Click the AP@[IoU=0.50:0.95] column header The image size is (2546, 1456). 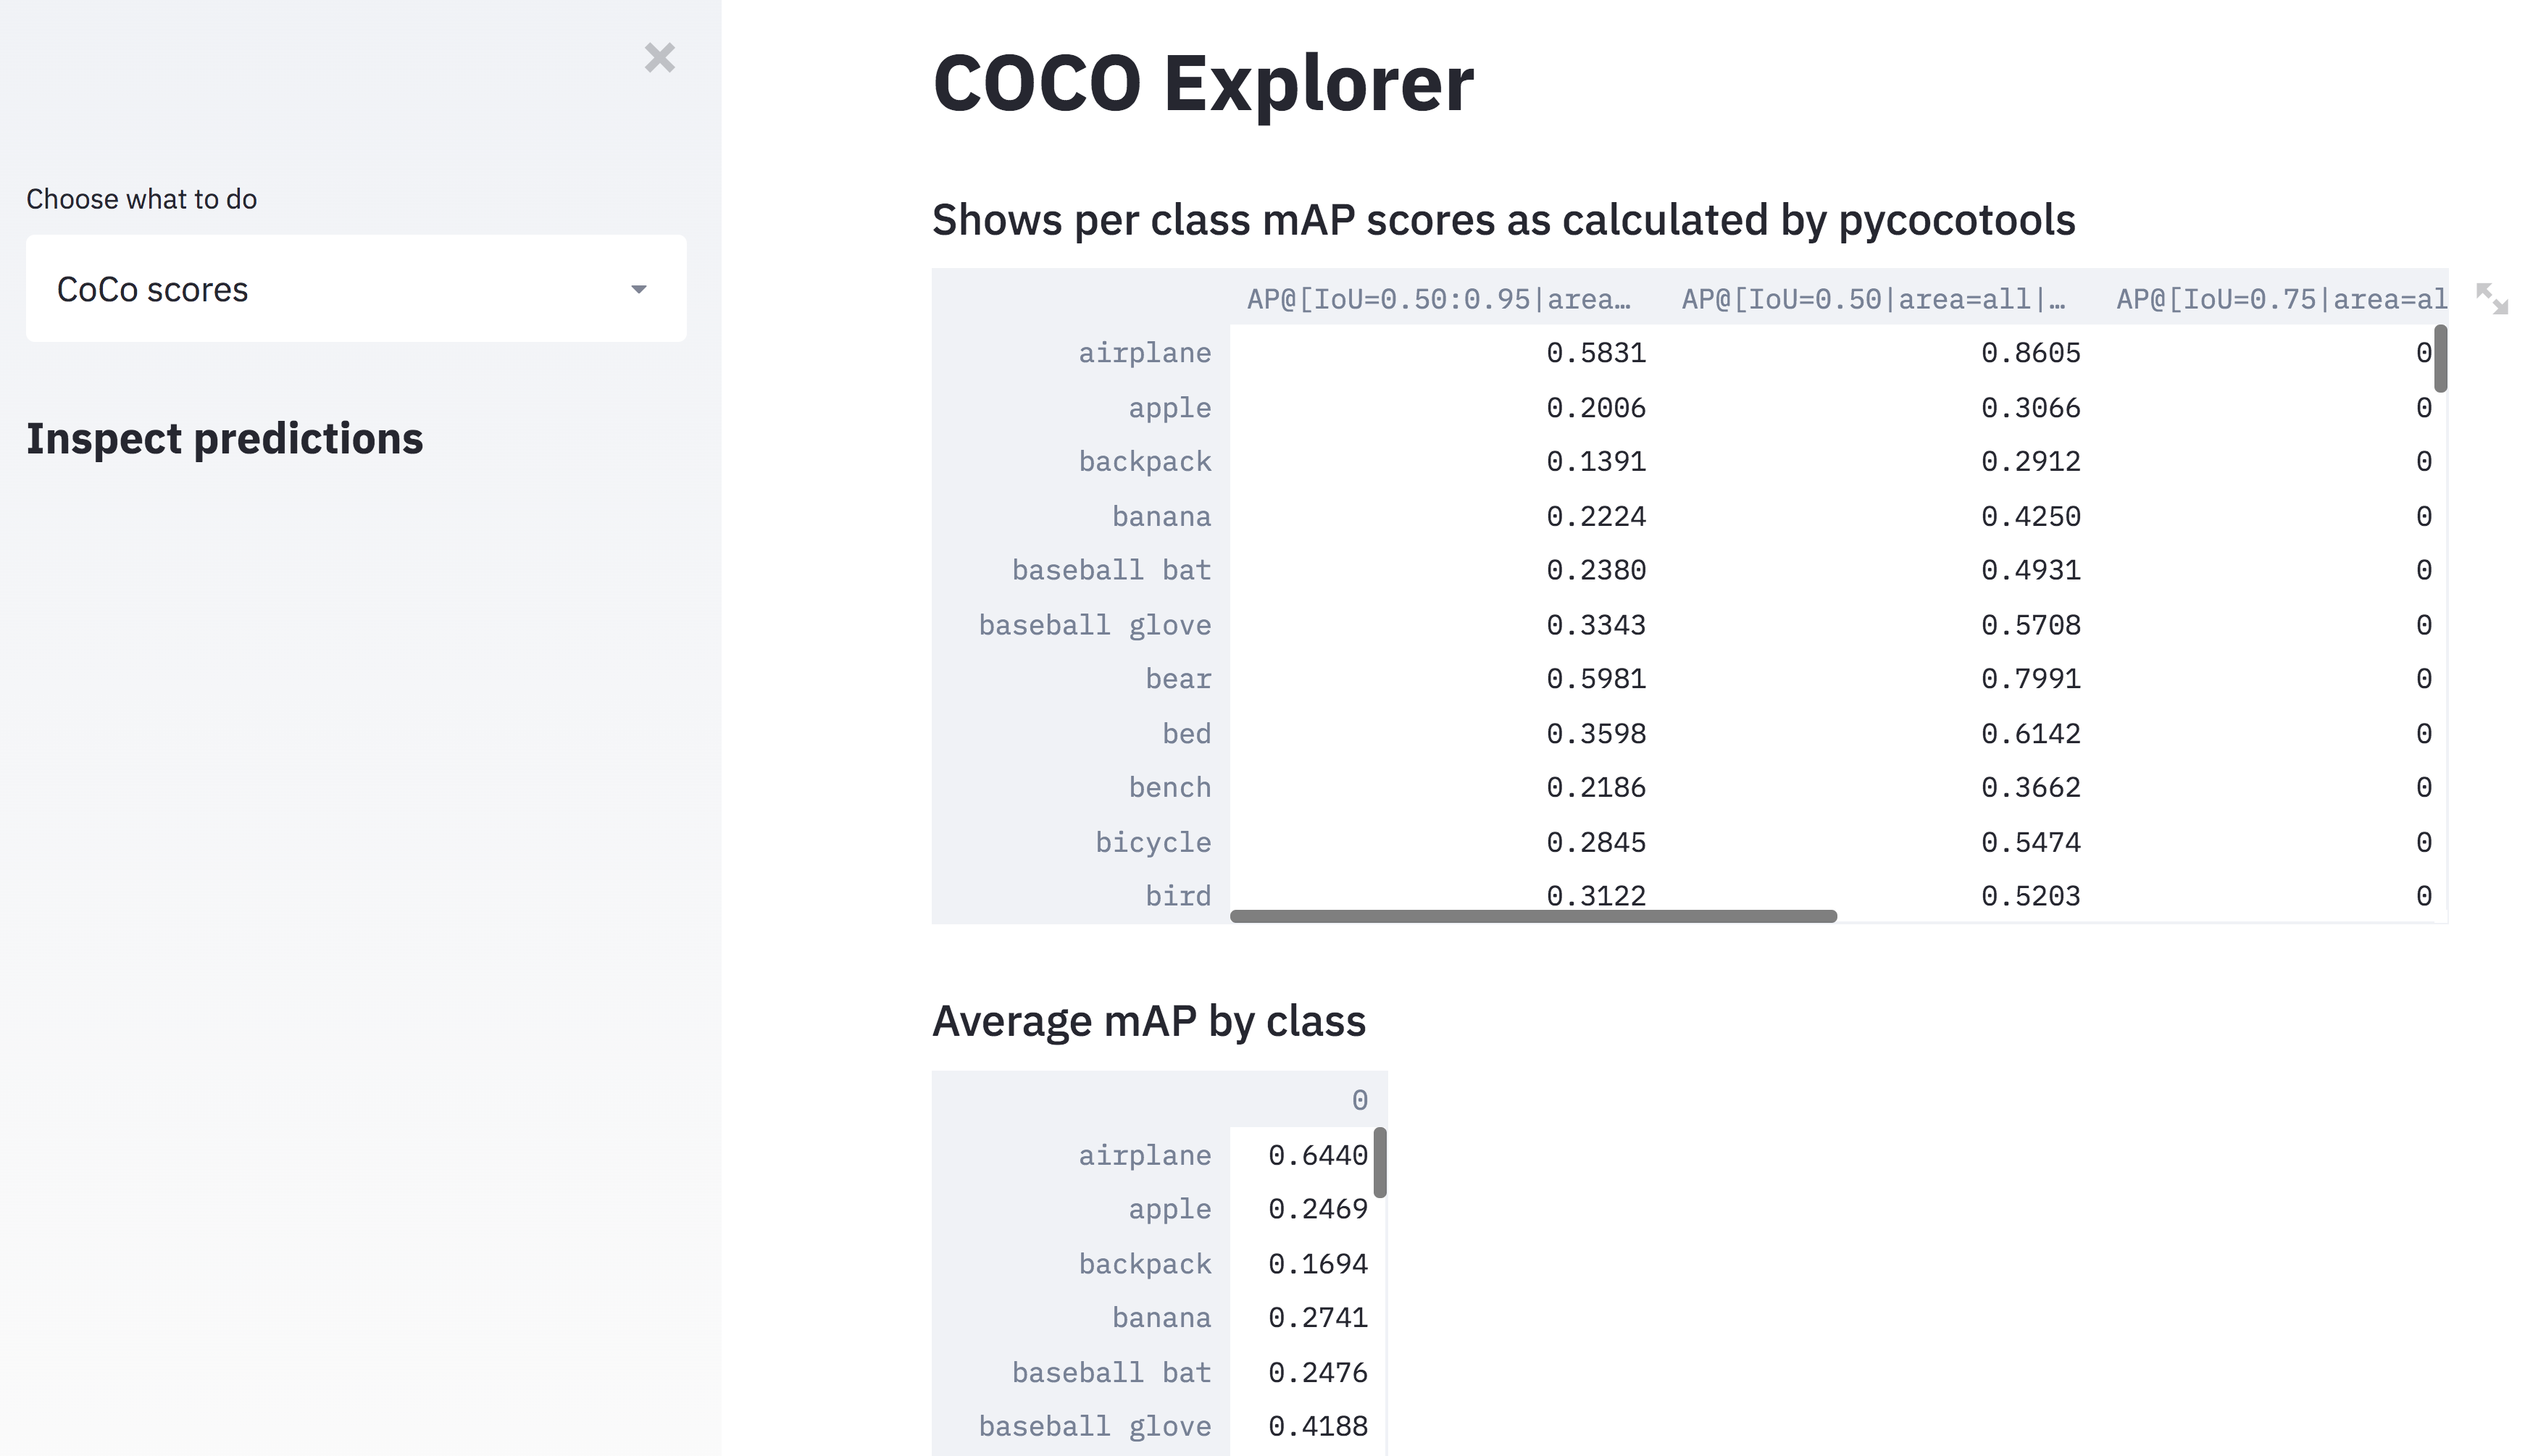point(1438,299)
